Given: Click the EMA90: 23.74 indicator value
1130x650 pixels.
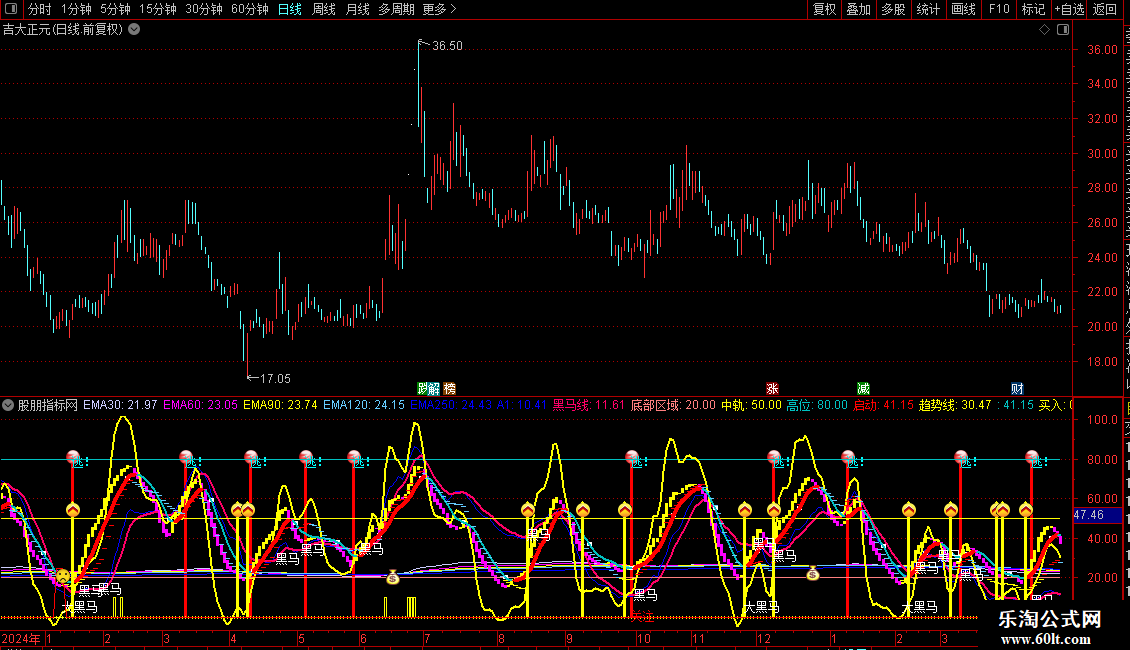Looking at the screenshot, I should coord(280,405).
